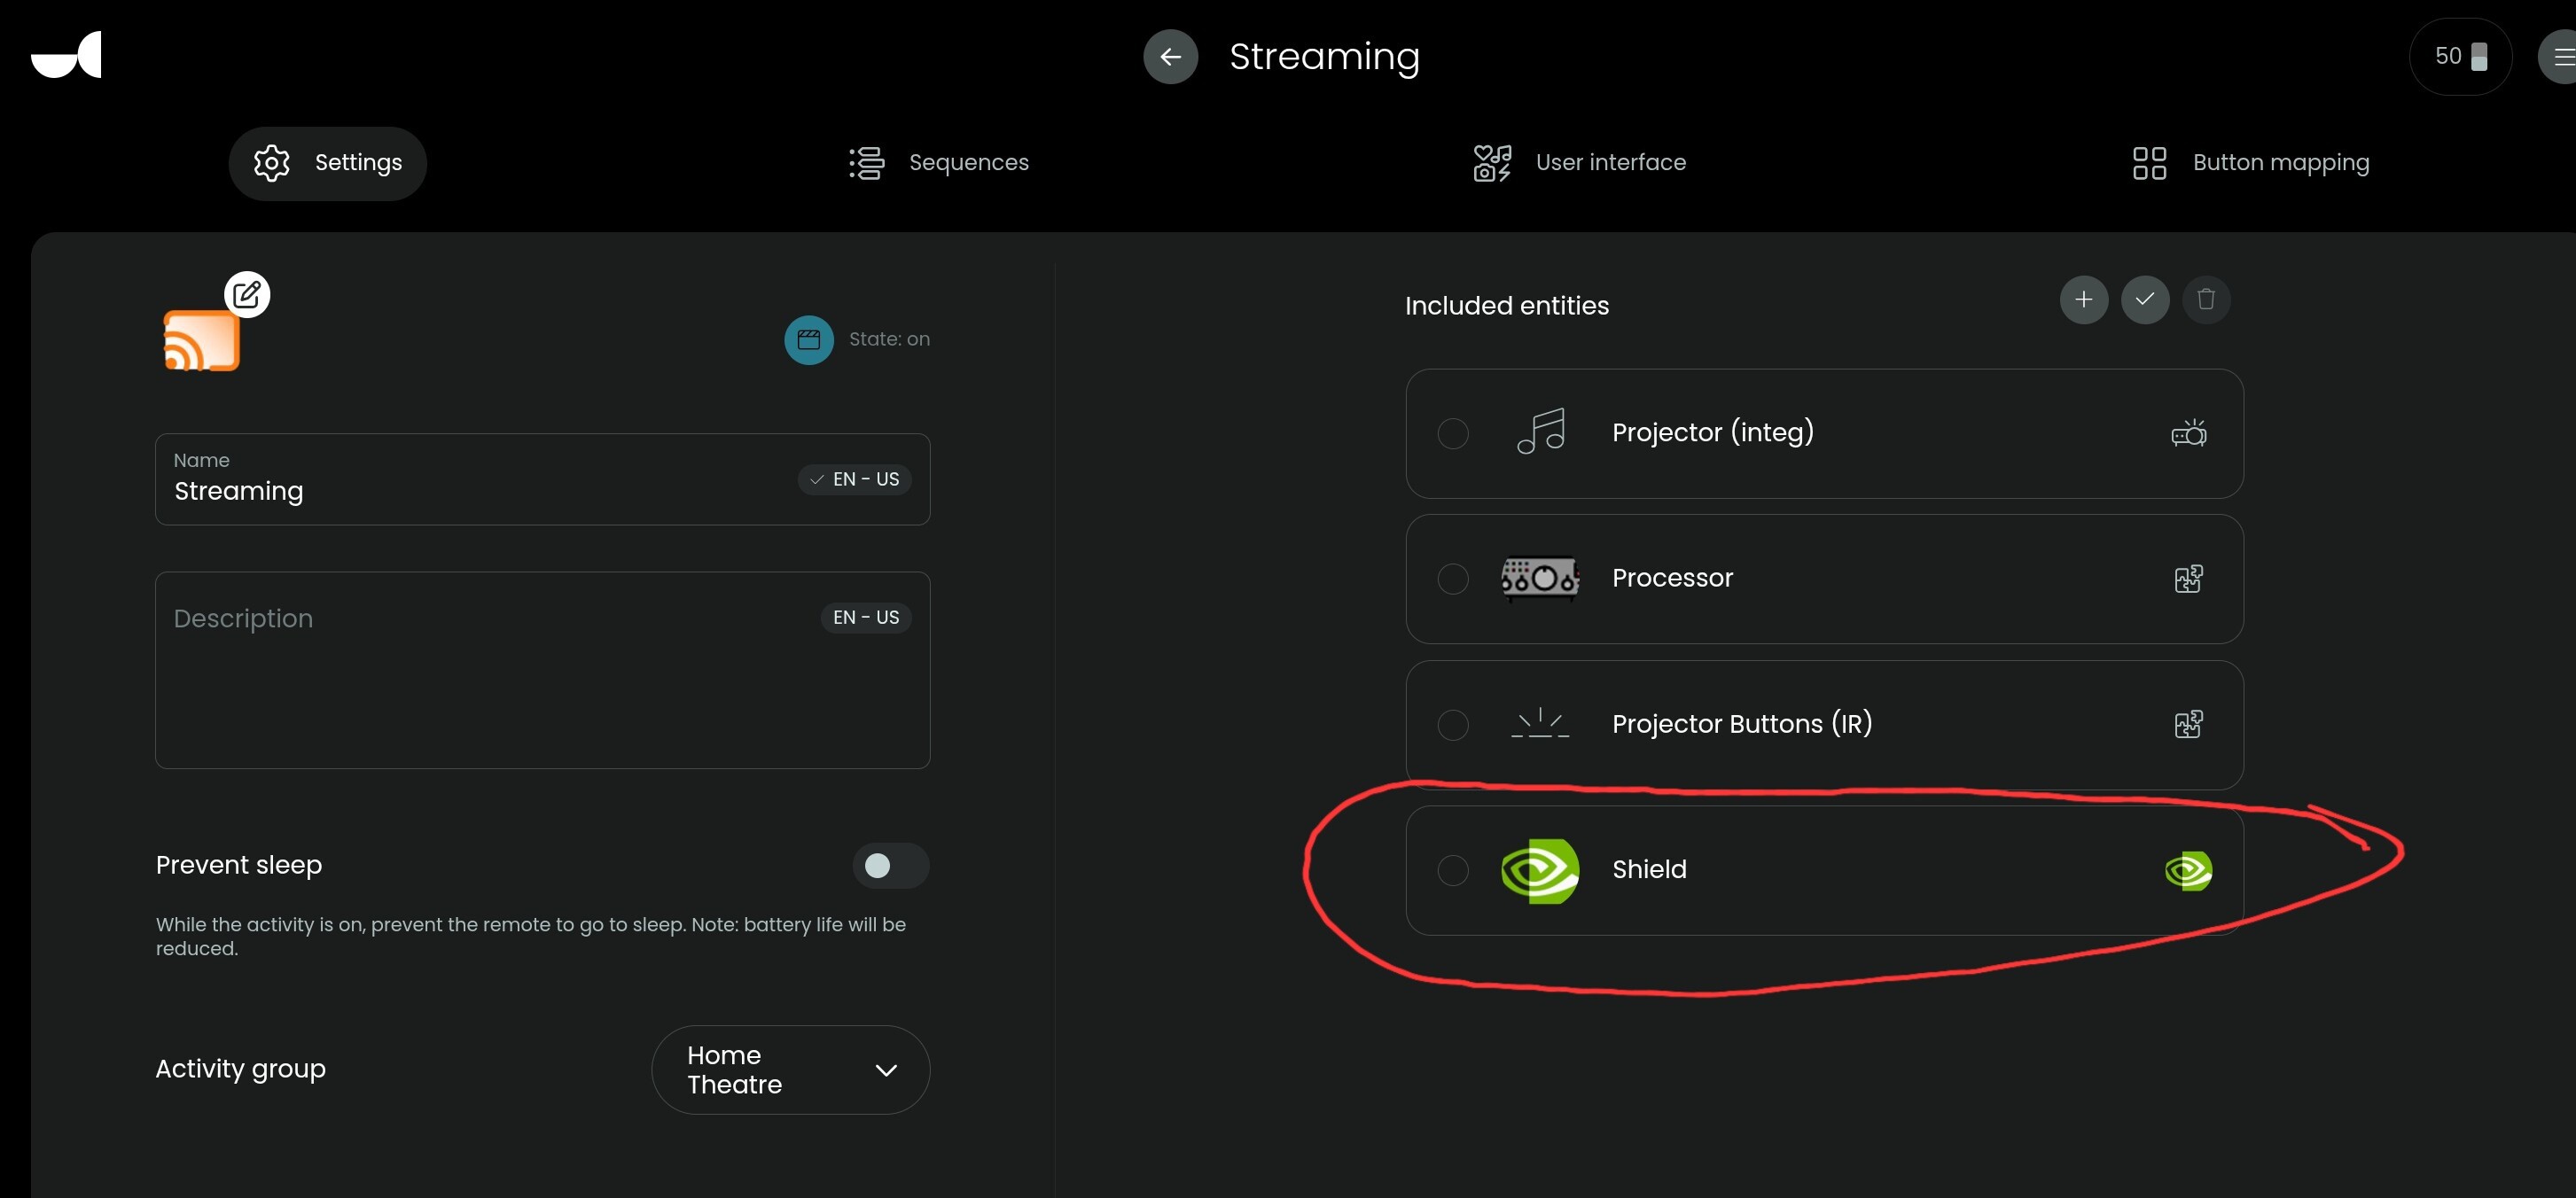Click the trash delete entities icon

[2205, 299]
